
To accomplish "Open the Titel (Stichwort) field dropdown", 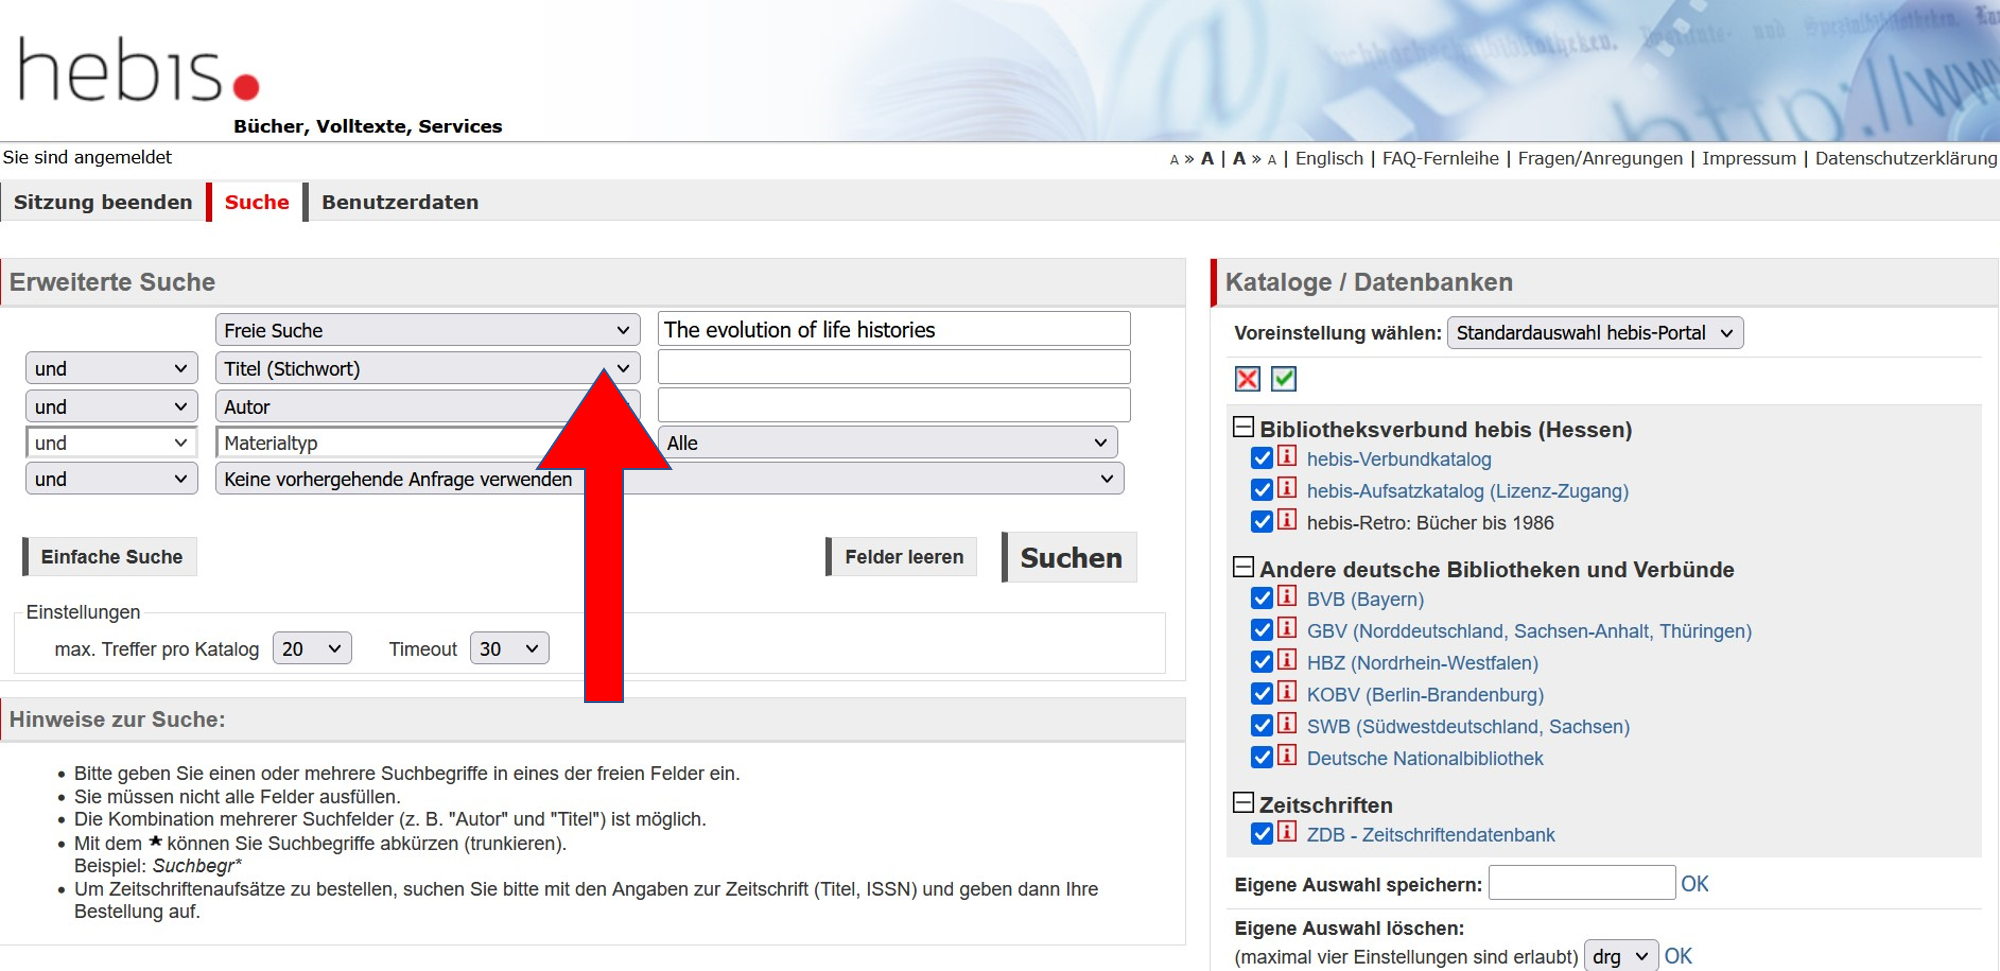I will point(427,368).
